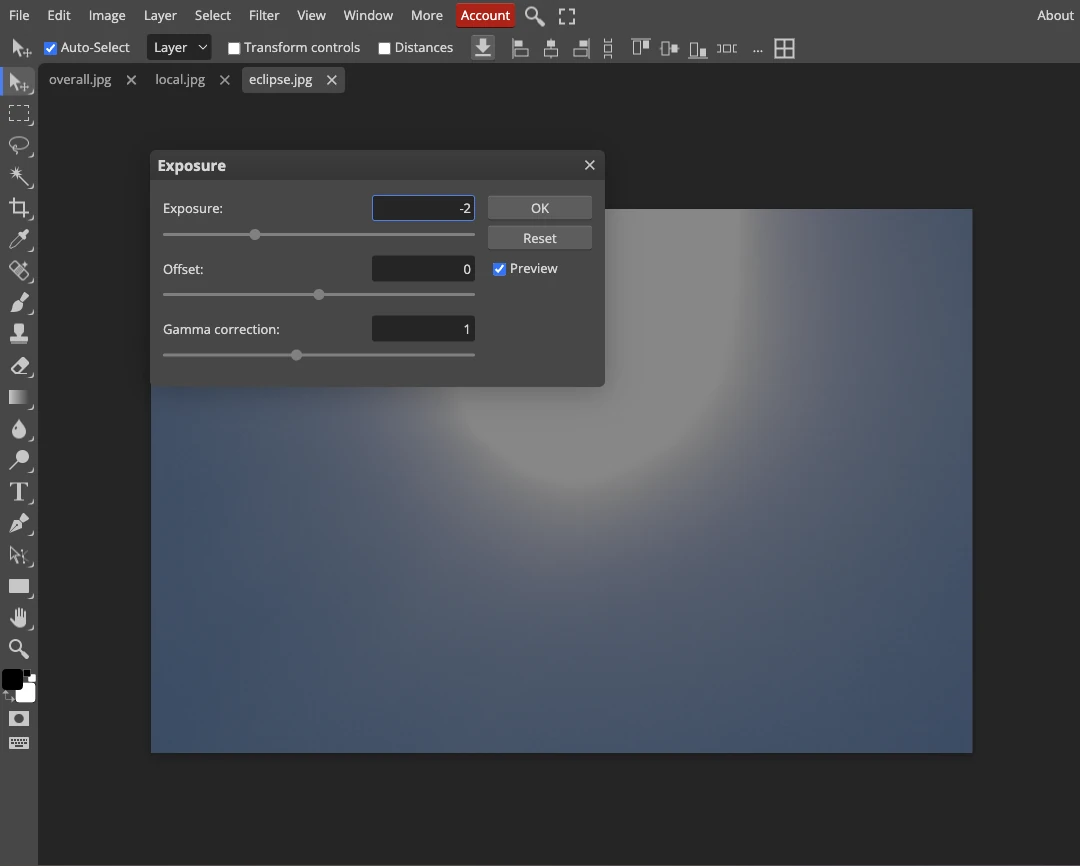Image resolution: width=1080 pixels, height=866 pixels.
Task: Select the Dodge tool
Action: [x=19, y=460]
